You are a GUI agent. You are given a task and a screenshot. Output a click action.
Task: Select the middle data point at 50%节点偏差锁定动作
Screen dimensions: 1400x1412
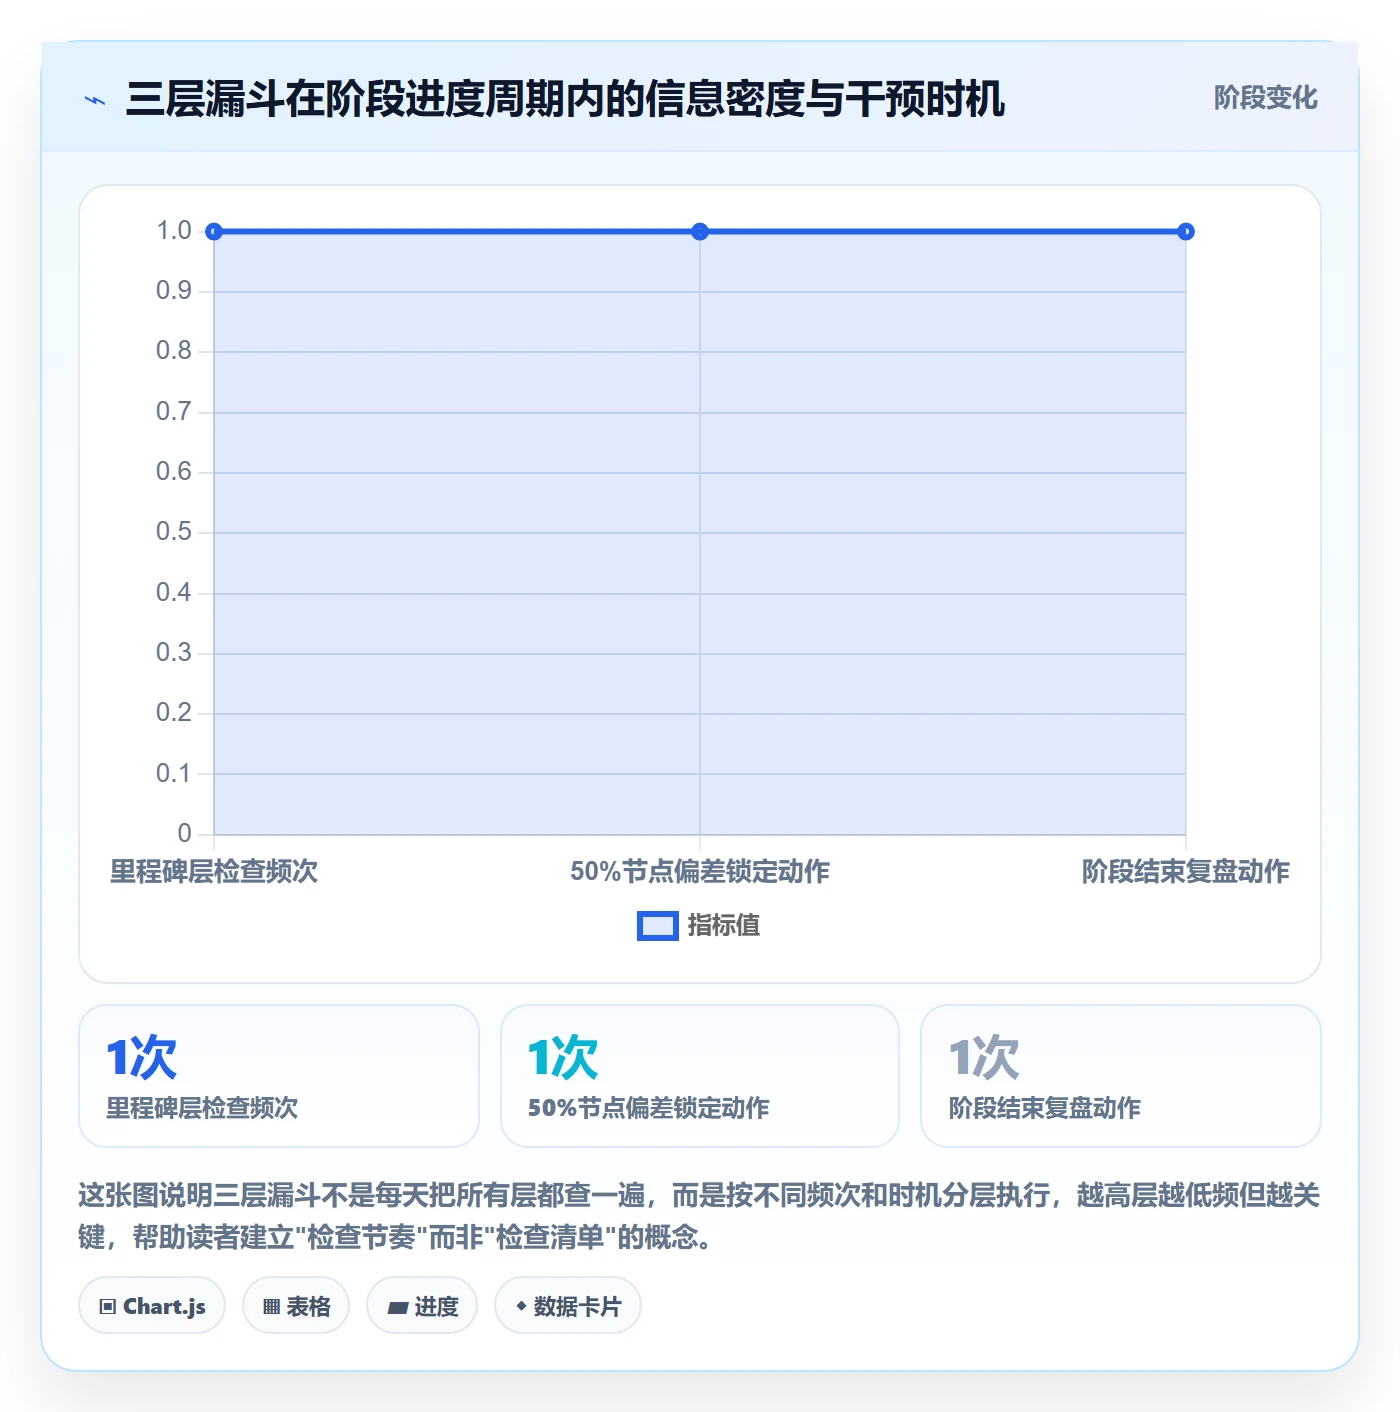[700, 232]
